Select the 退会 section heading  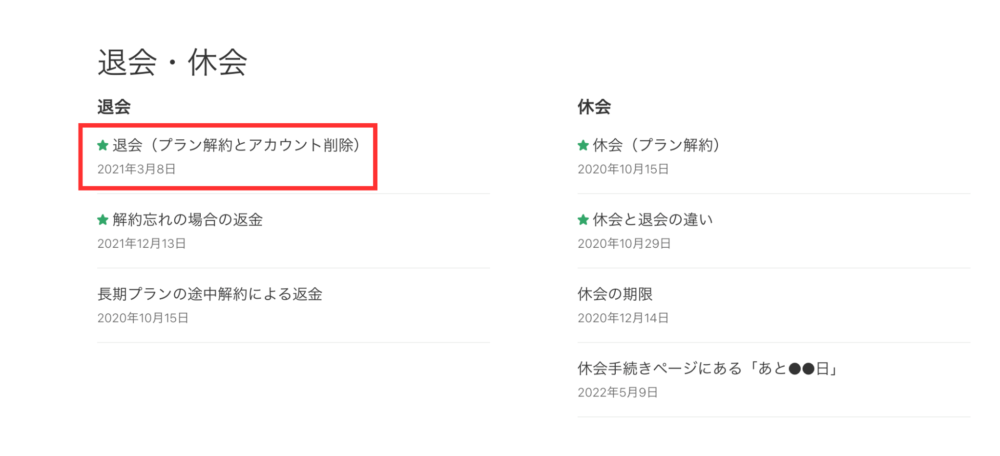pyautogui.click(x=114, y=107)
